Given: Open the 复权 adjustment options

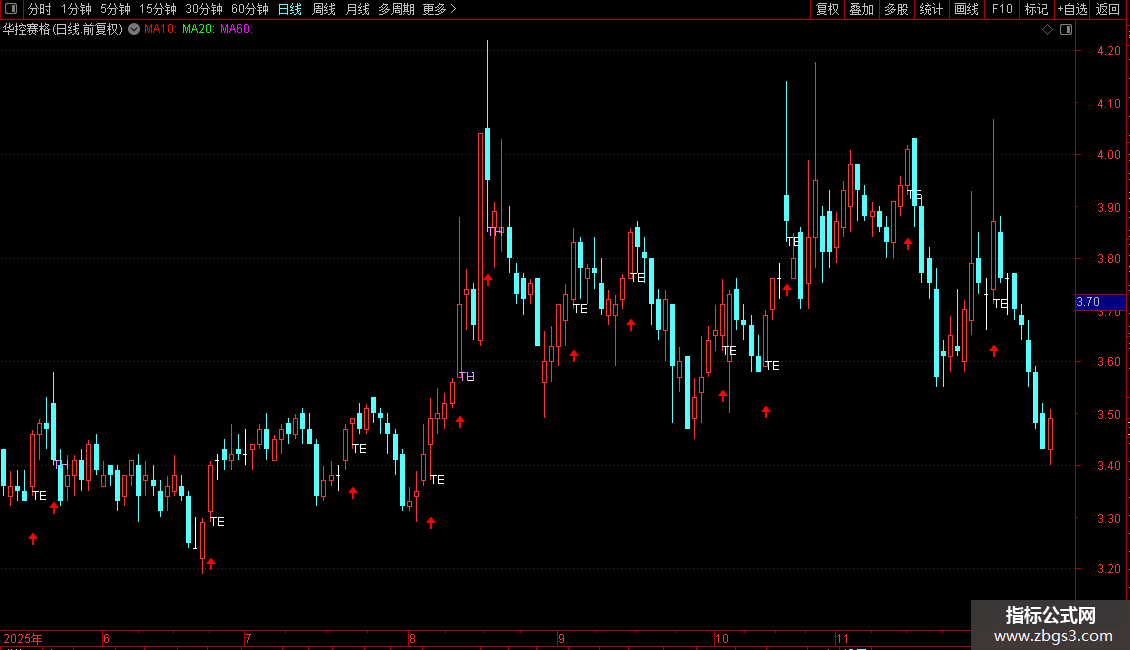Looking at the screenshot, I should [x=827, y=9].
